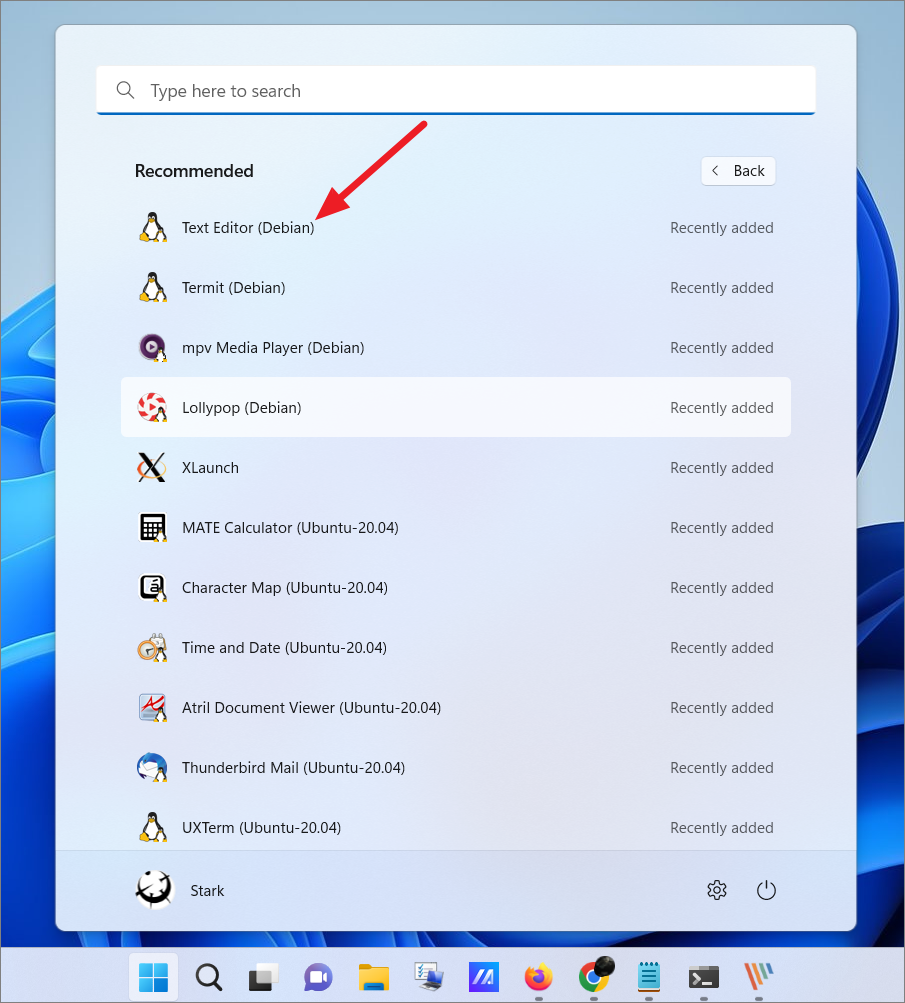The height and width of the screenshot is (1003, 905).
Task: Launch Time and Date (Ubuntu-20.04) label
Action: click(285, 648)
